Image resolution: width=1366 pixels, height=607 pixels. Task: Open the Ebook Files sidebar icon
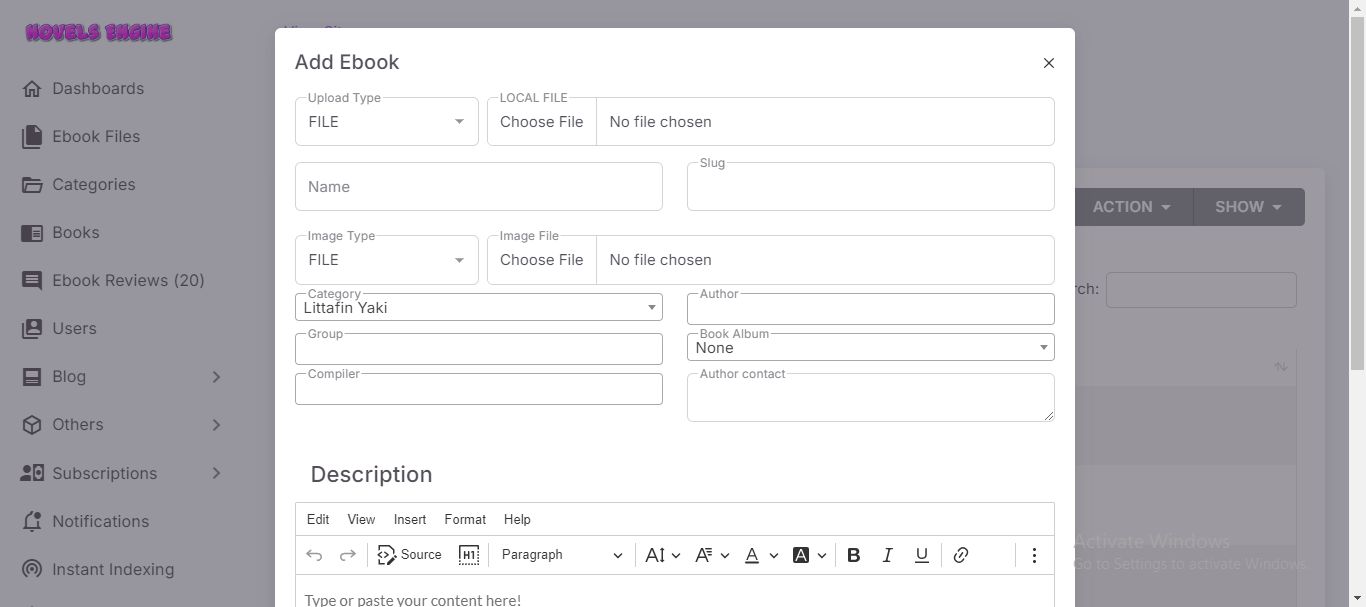(x=32, y=137)
